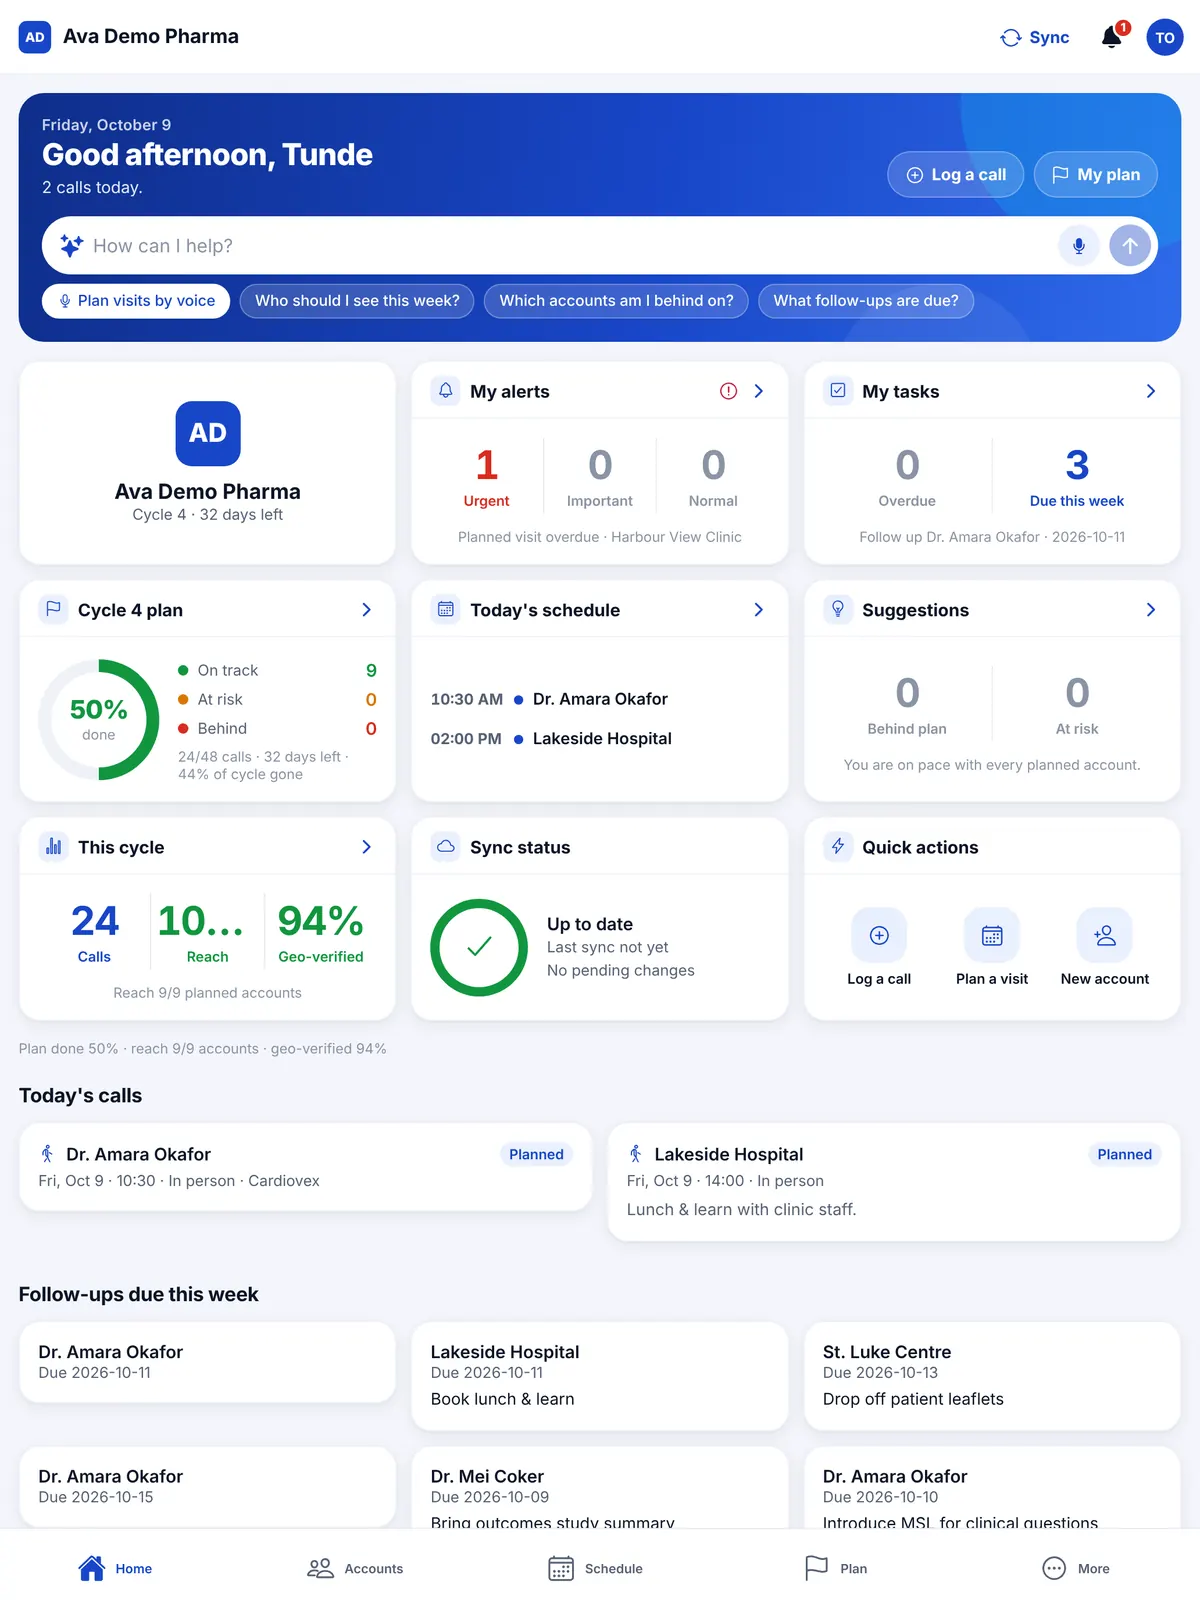The width and height of the screenshot is (1200, 1600).
Task: Open the More tab in bottom bar
Action: tap(1076, 1568)
